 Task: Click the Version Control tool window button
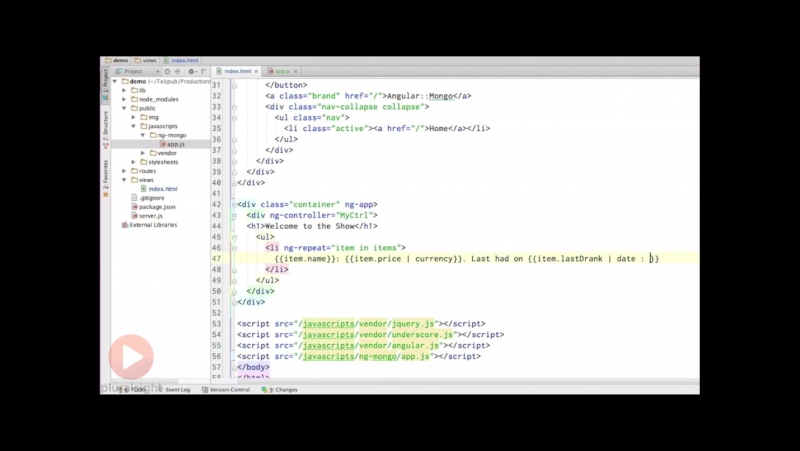click(x=226, y=389)
